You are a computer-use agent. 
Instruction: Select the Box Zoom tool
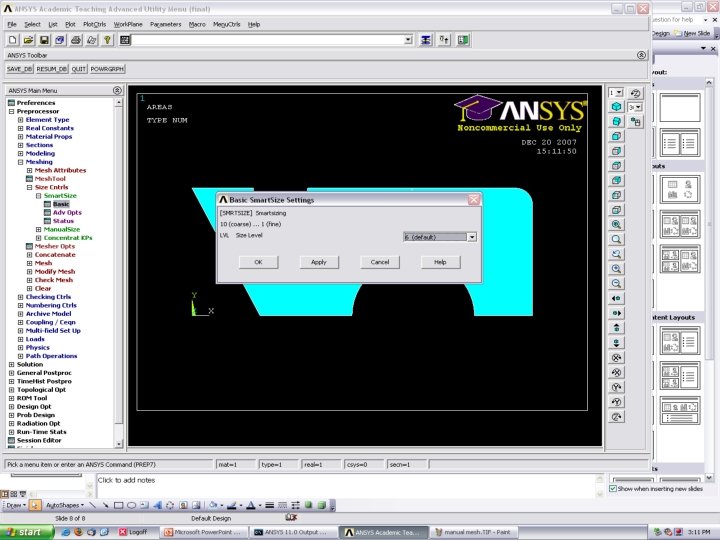pyautogui.click(x=617, y=239)
